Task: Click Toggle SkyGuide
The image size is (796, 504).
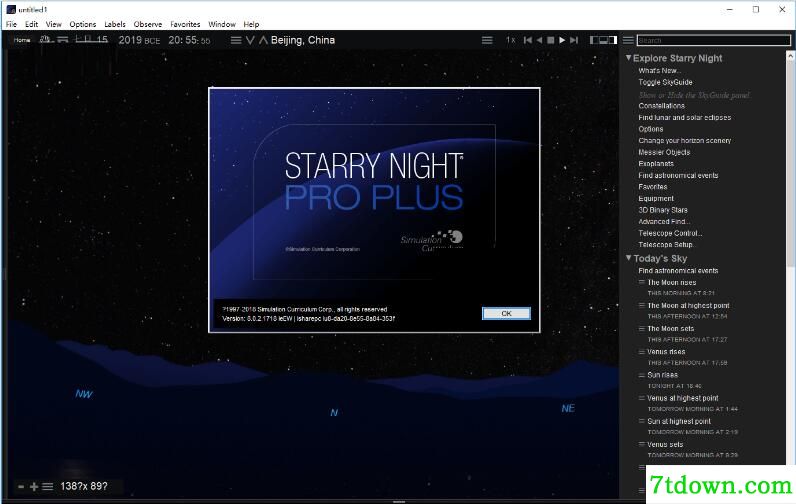Action: [x=665, y=82]
